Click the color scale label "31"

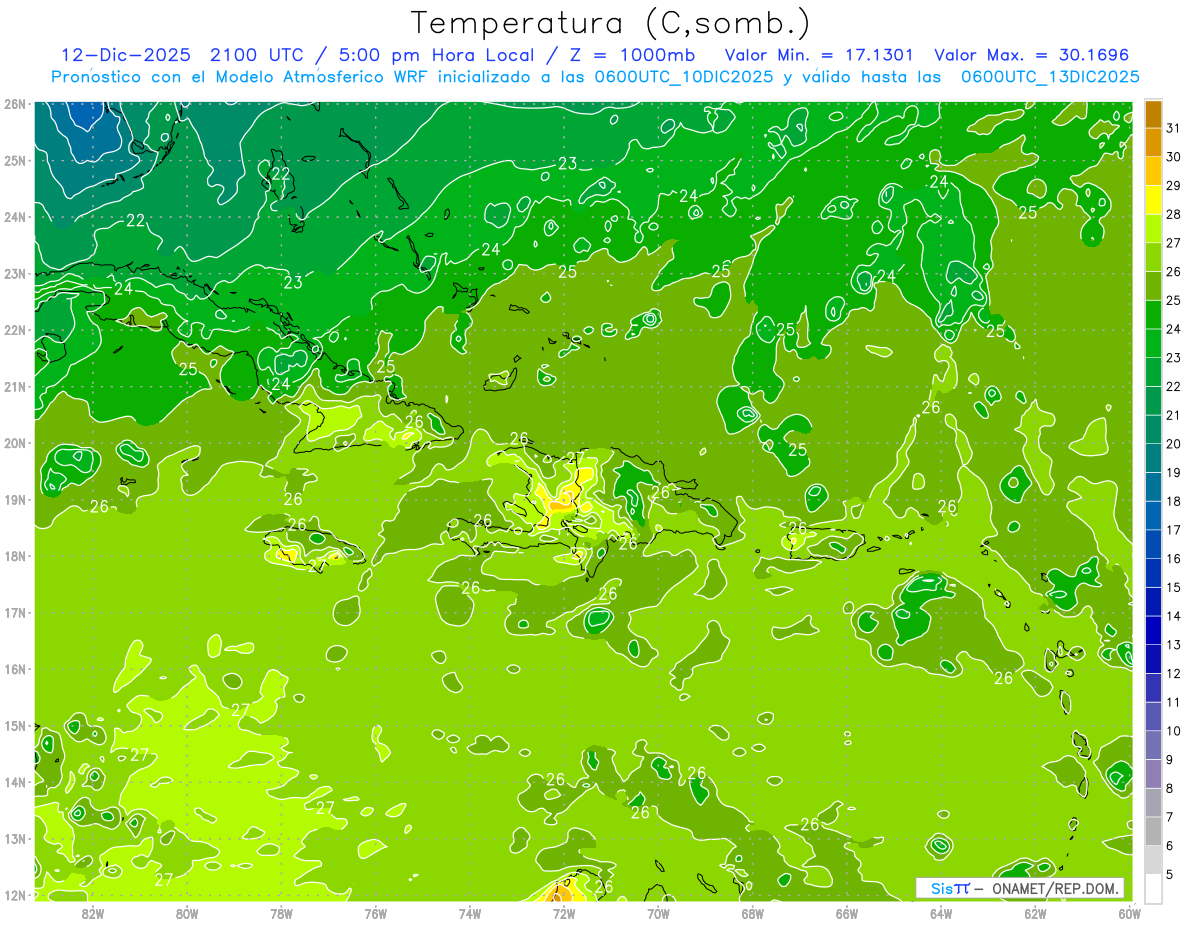coord(1174,127)
